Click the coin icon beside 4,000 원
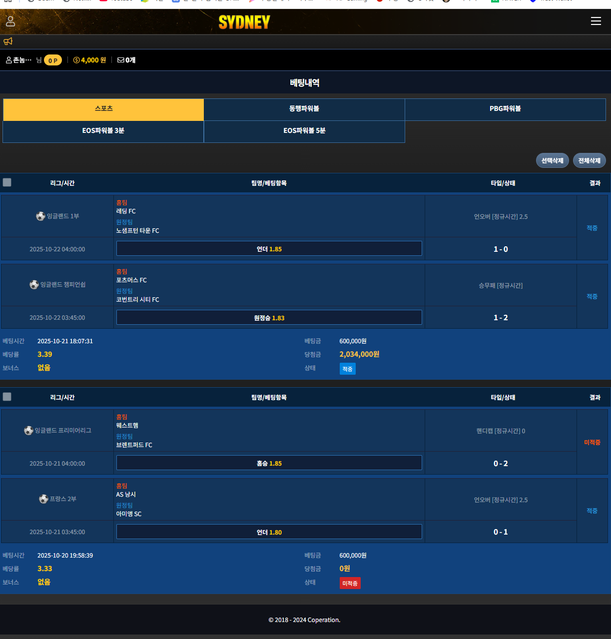 [77, 60]
